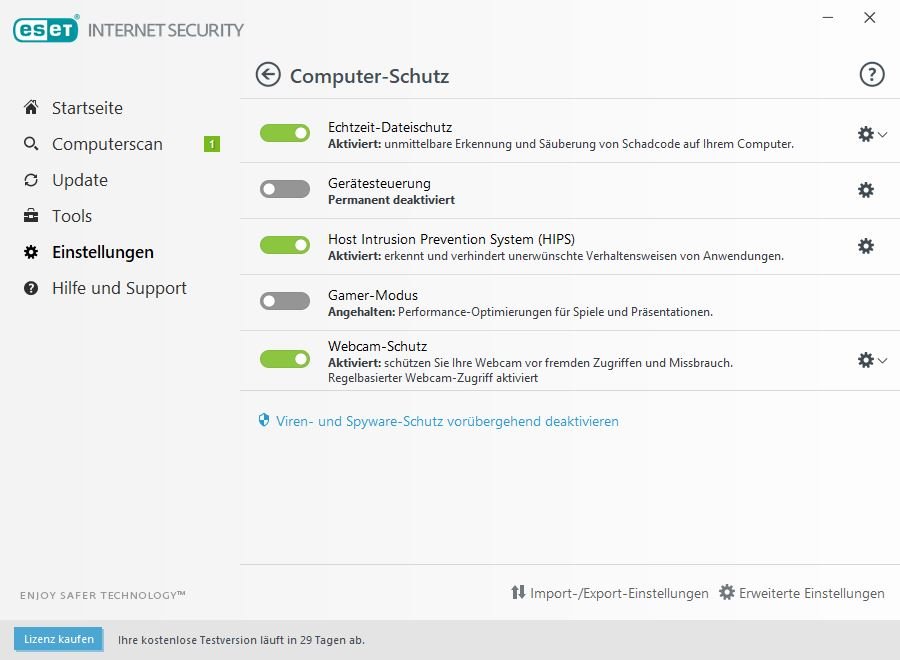Expand the Webcam-Schutz dropdown chevron

pos(883,360)
